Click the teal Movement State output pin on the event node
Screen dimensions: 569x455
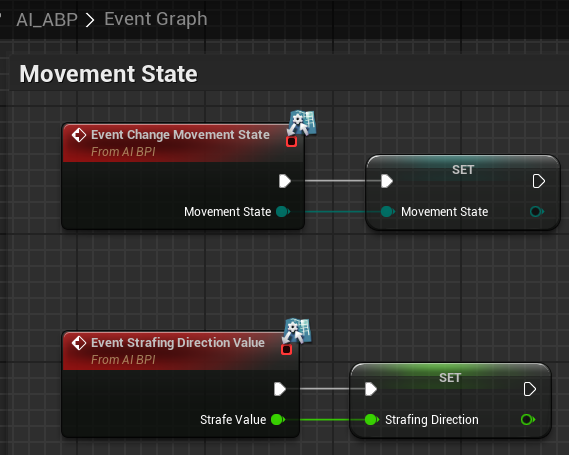[x=283, y=212]
